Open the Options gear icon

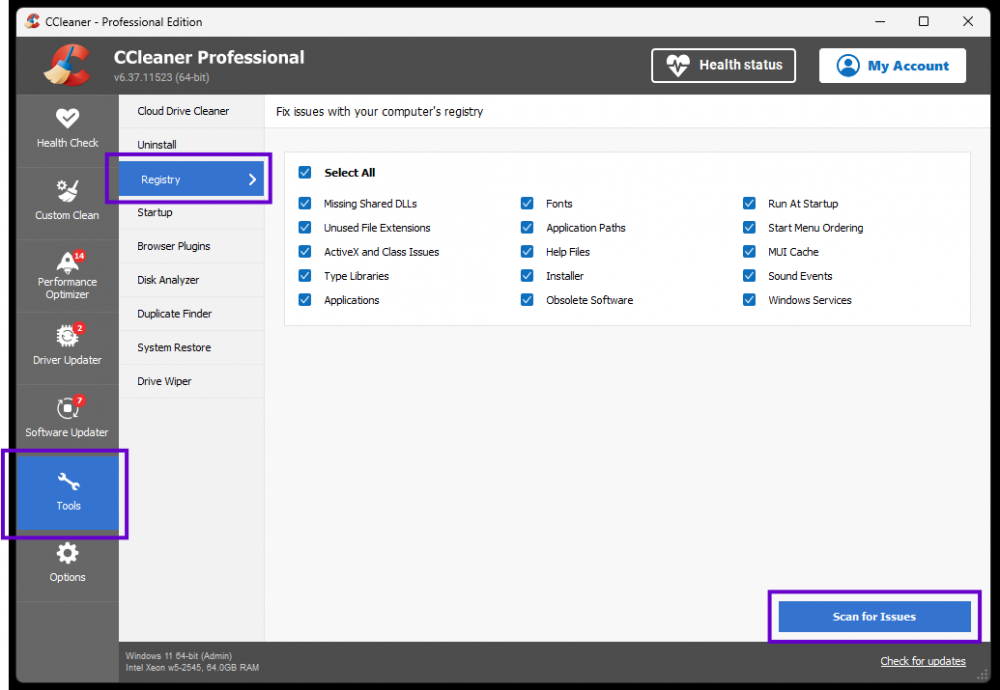point(67,553)
